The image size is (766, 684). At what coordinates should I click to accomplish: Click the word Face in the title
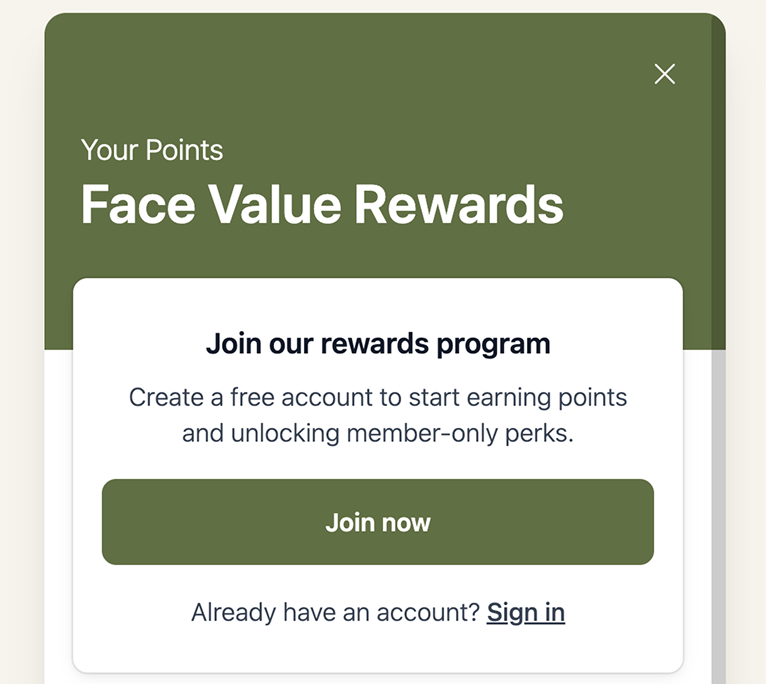click(x=138, y=204)
